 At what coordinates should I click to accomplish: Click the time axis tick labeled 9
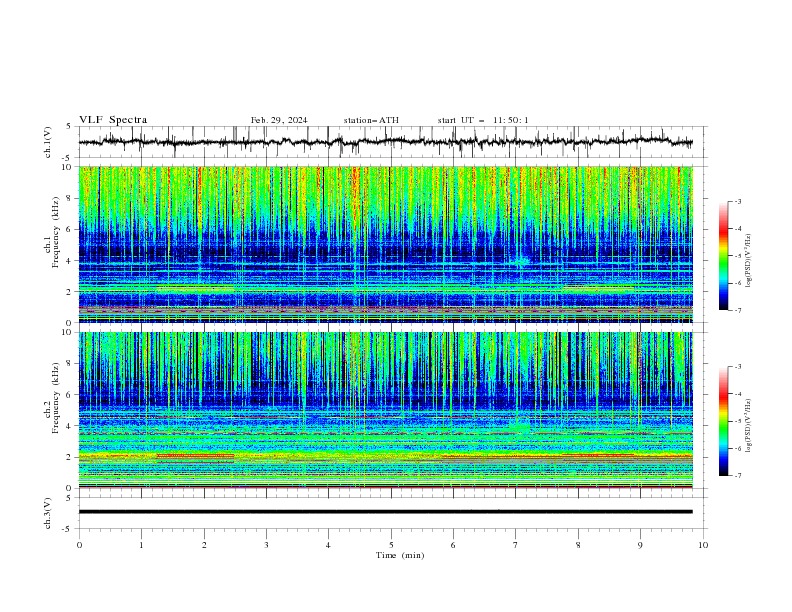click(x=640, y=545)
